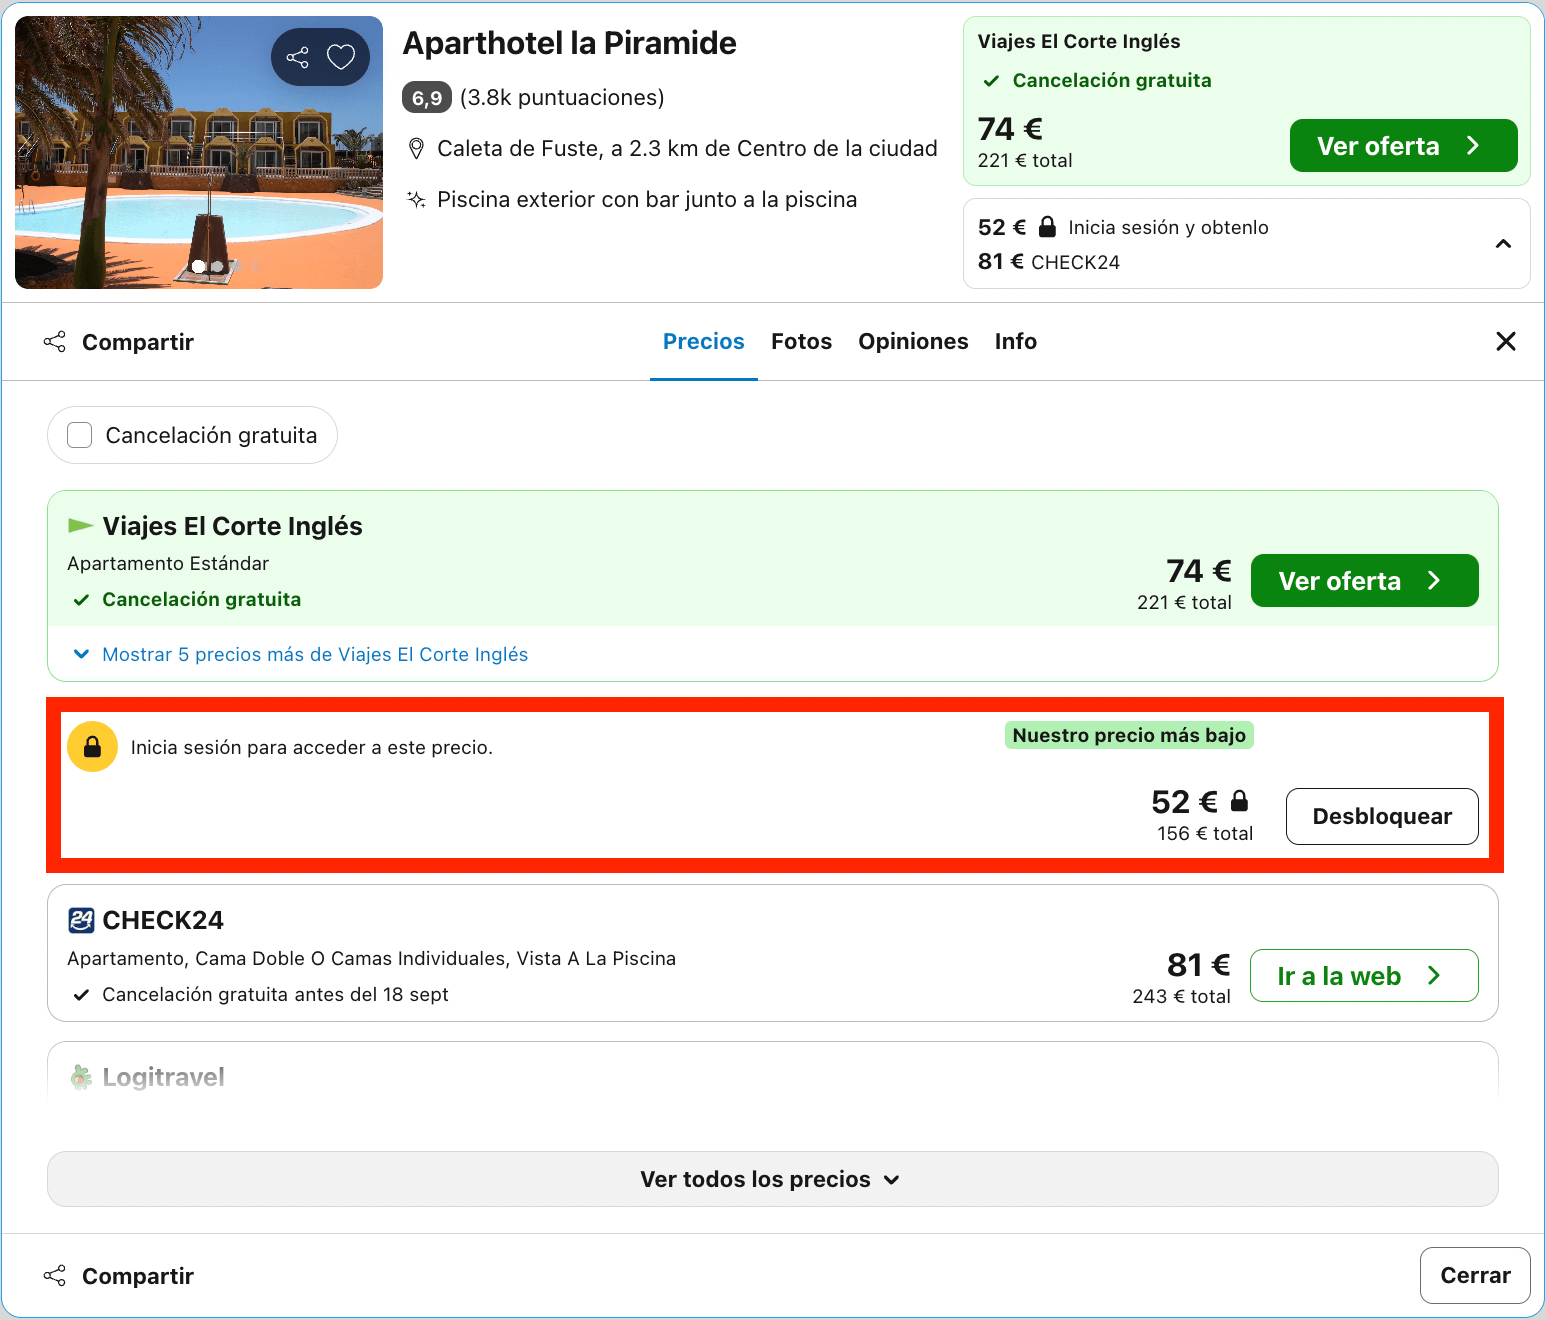Screen dimensions: 1546x1320
Task: Click the Logitravel provider name
Action: tap(163, 1077)
